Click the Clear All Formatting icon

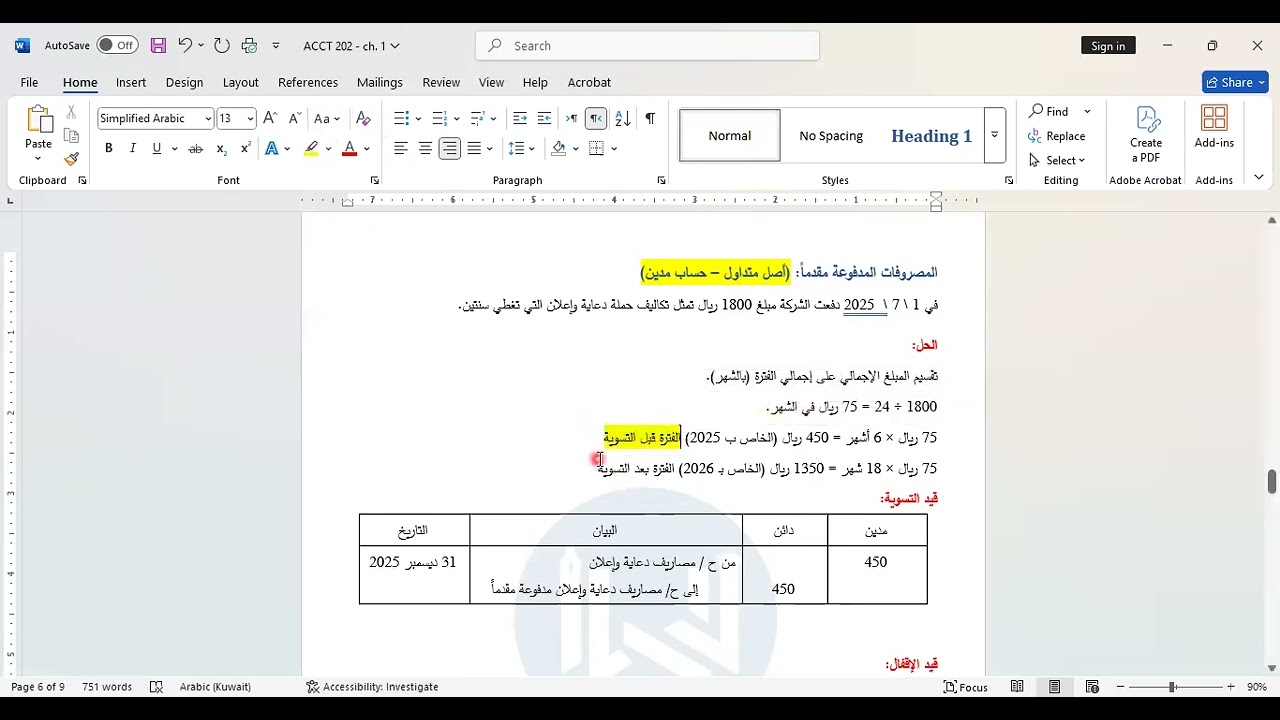click(363, 118)
